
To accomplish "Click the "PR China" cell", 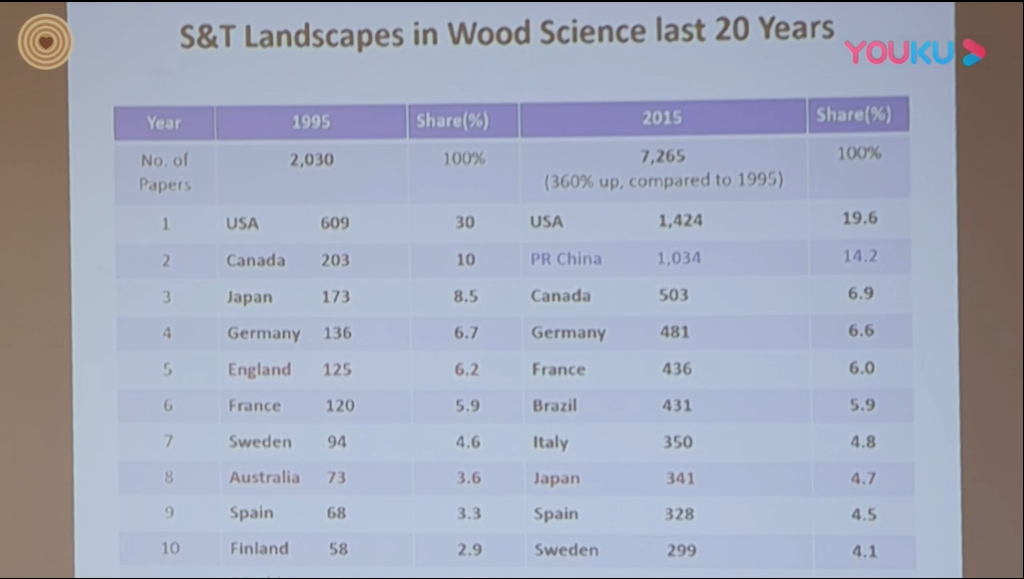I will point(566,258).
